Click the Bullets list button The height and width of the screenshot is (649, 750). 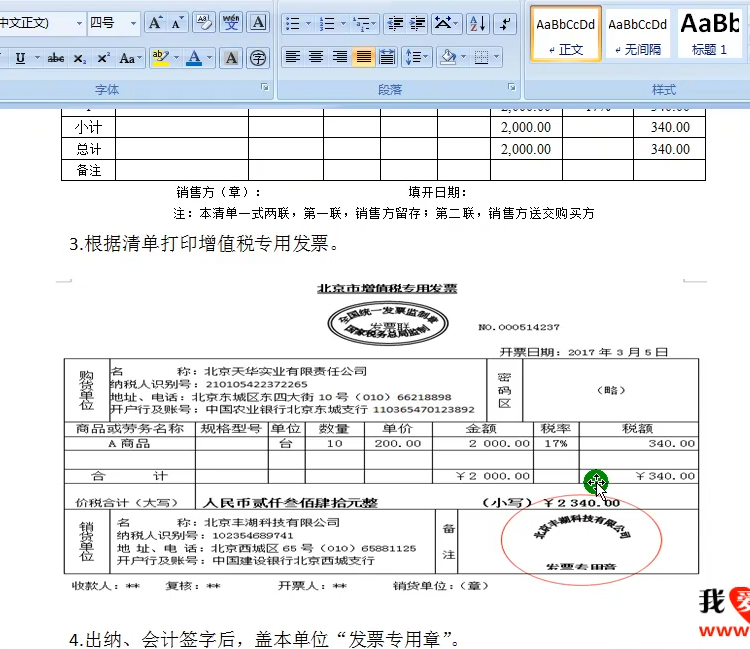pyautogui.click(x=292, y=23)
